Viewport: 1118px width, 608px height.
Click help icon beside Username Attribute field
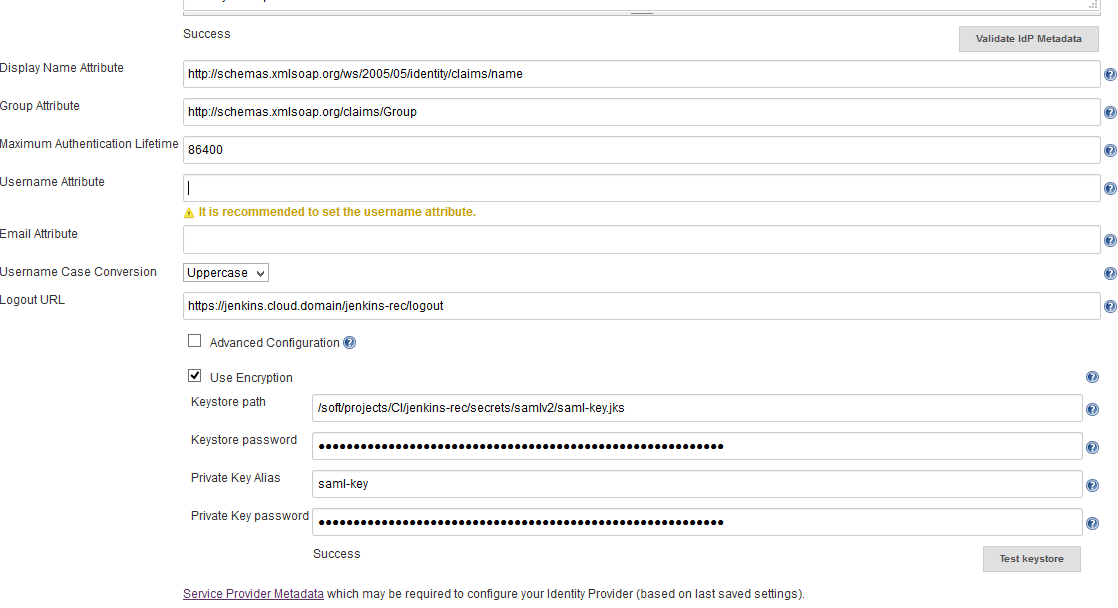[1110, 189]
